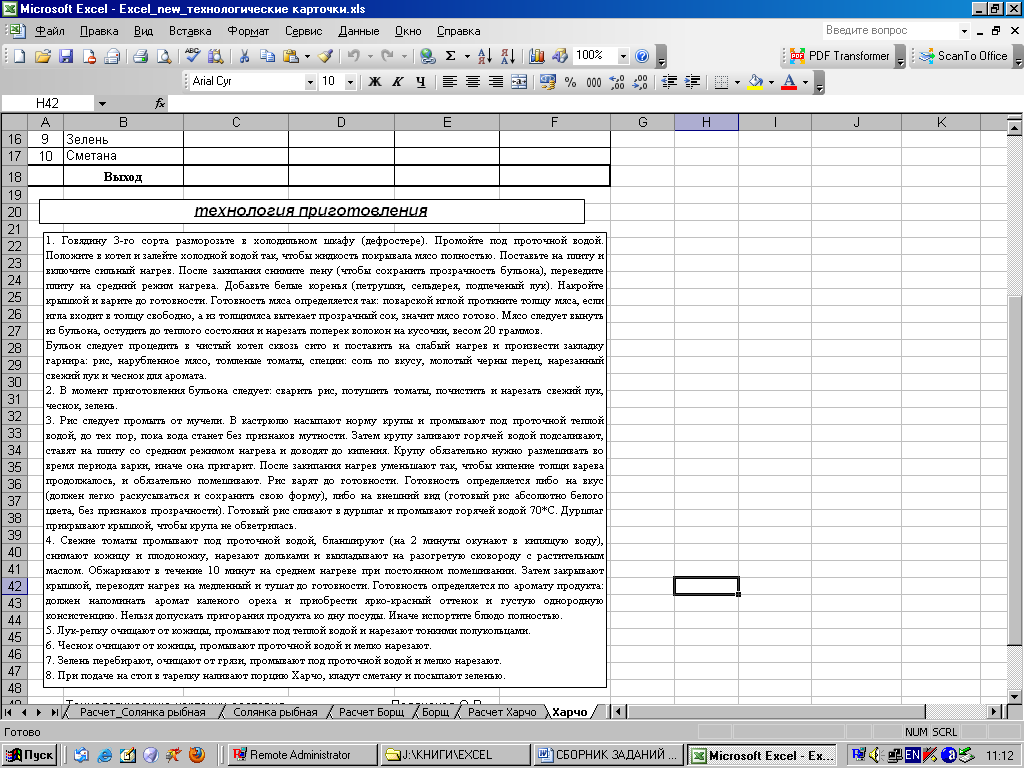The height and width of the screenshot is (768, 1024).
Task: Open the Пуск start button
Action: [29, 755]
